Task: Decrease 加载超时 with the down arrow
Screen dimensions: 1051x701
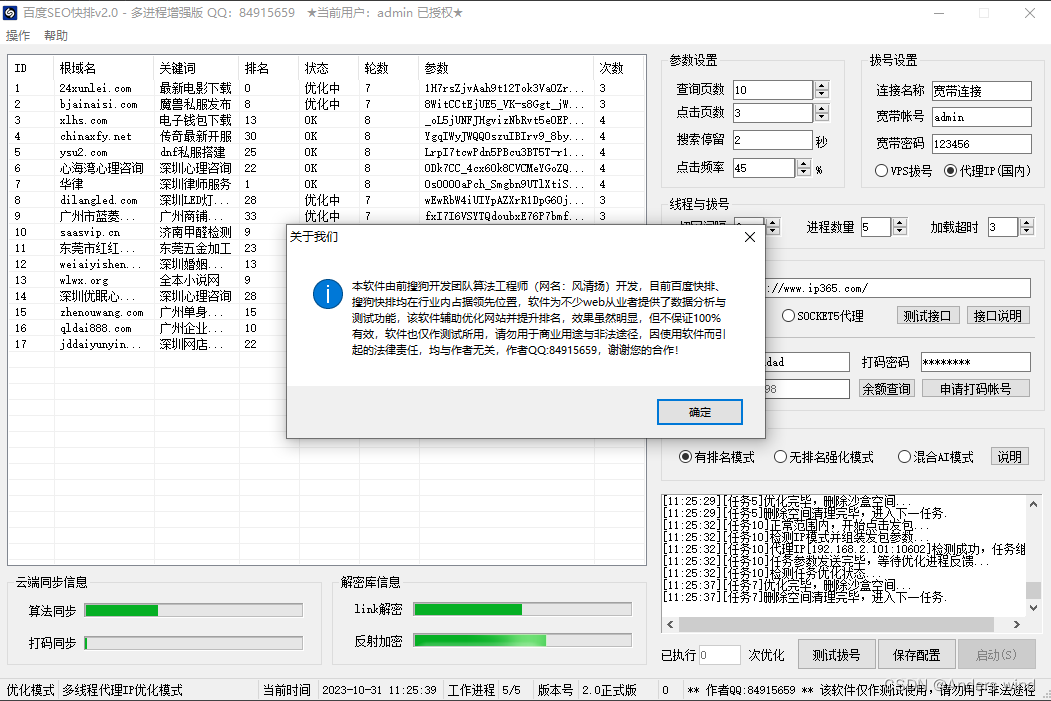Action: click(1027, 231)
